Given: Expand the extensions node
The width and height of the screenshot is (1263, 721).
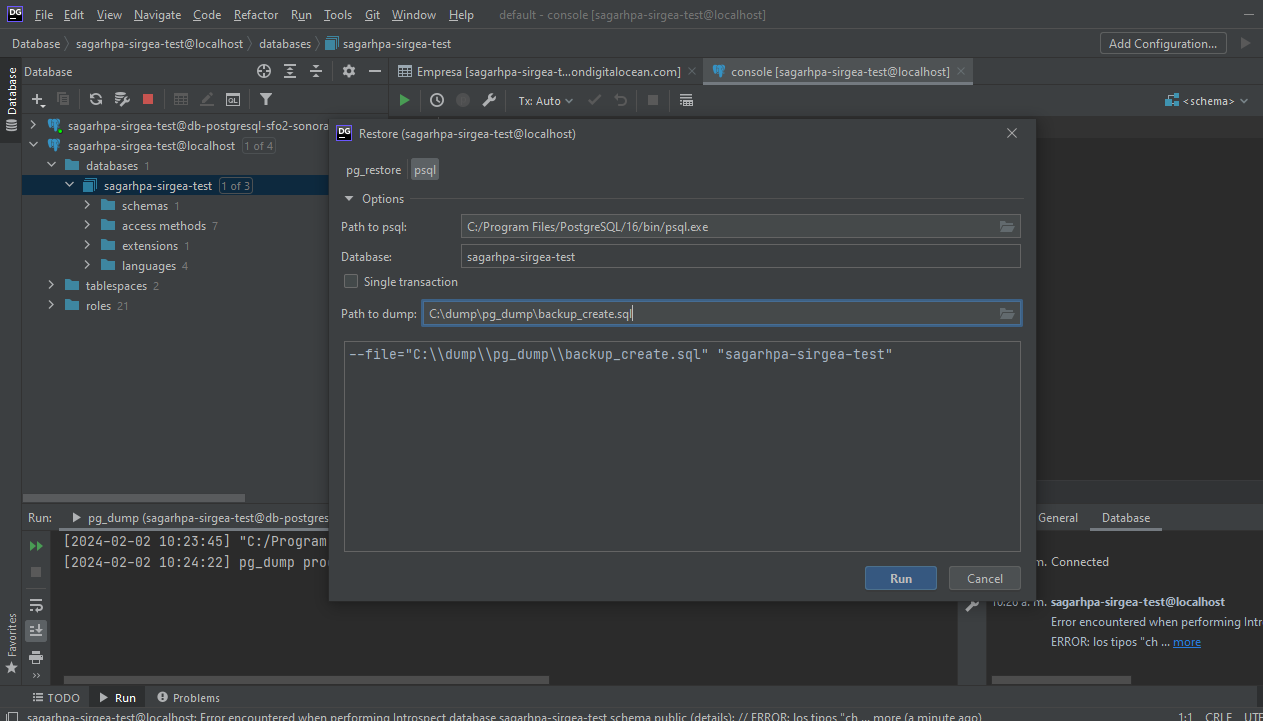Looking at the screenshot, I should (87, 246).
